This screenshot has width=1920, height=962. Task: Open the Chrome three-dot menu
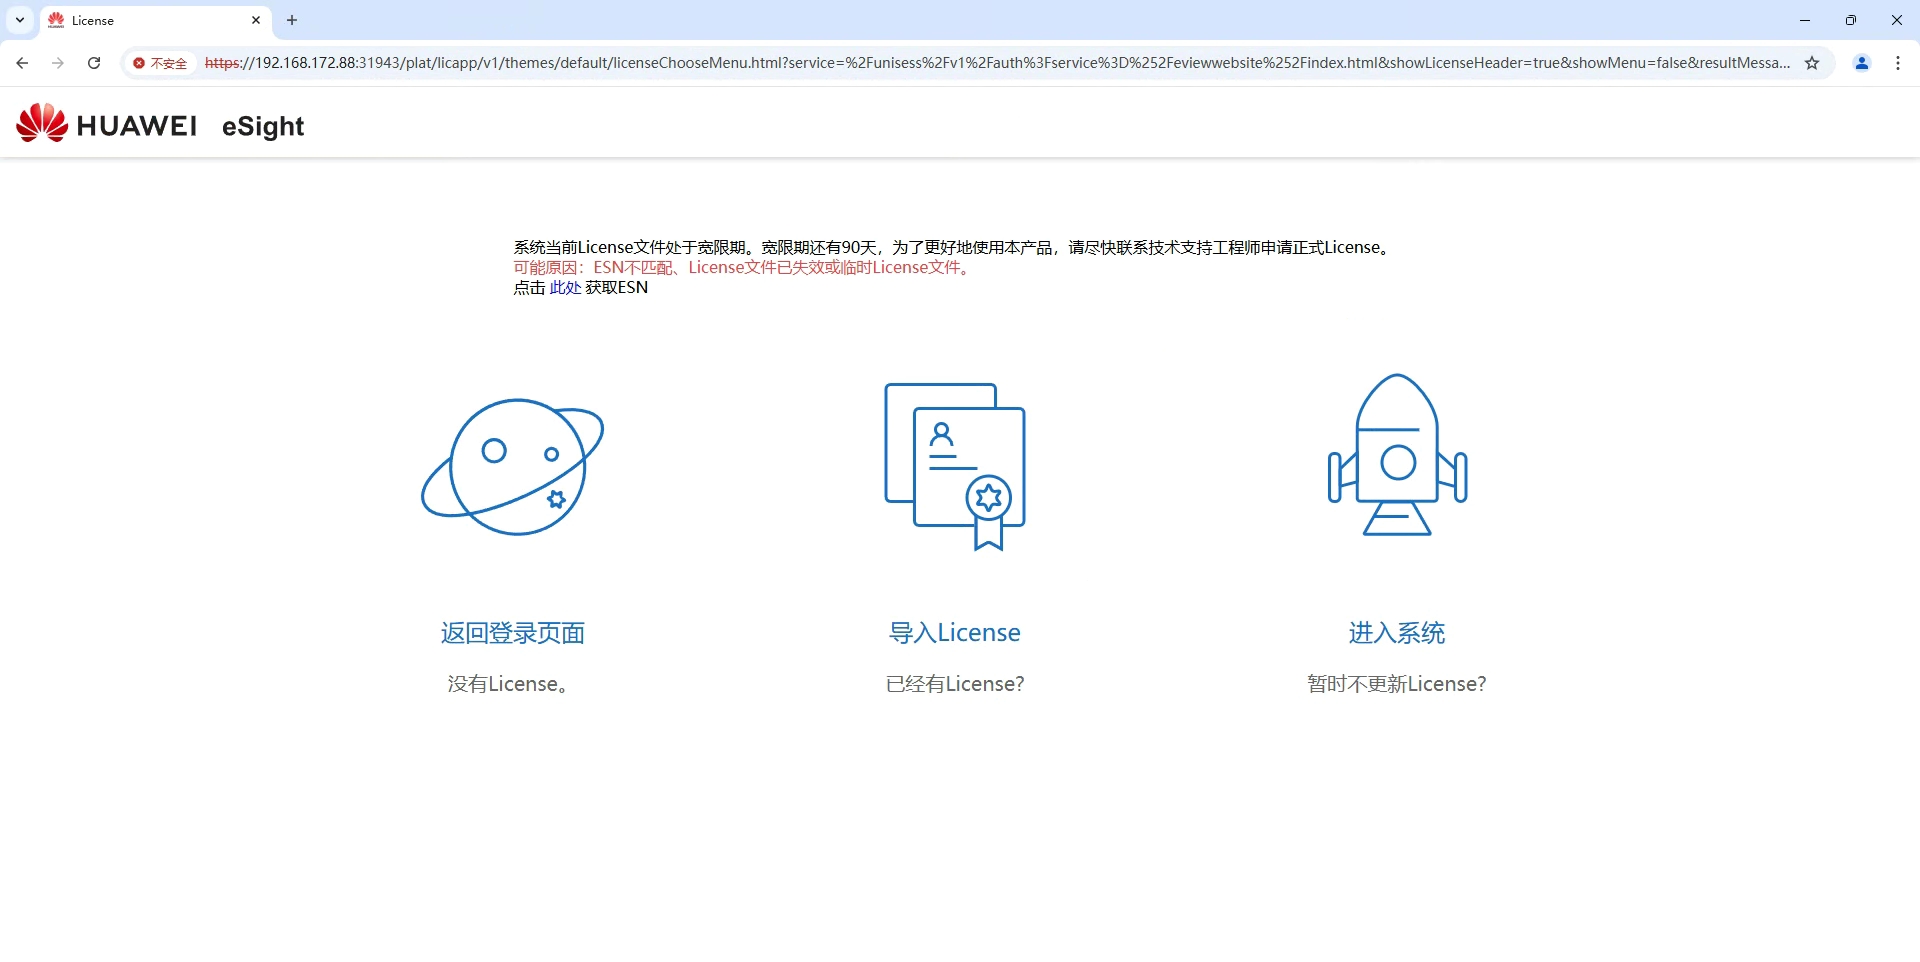pyautogui.click(x=1898, y=63)
